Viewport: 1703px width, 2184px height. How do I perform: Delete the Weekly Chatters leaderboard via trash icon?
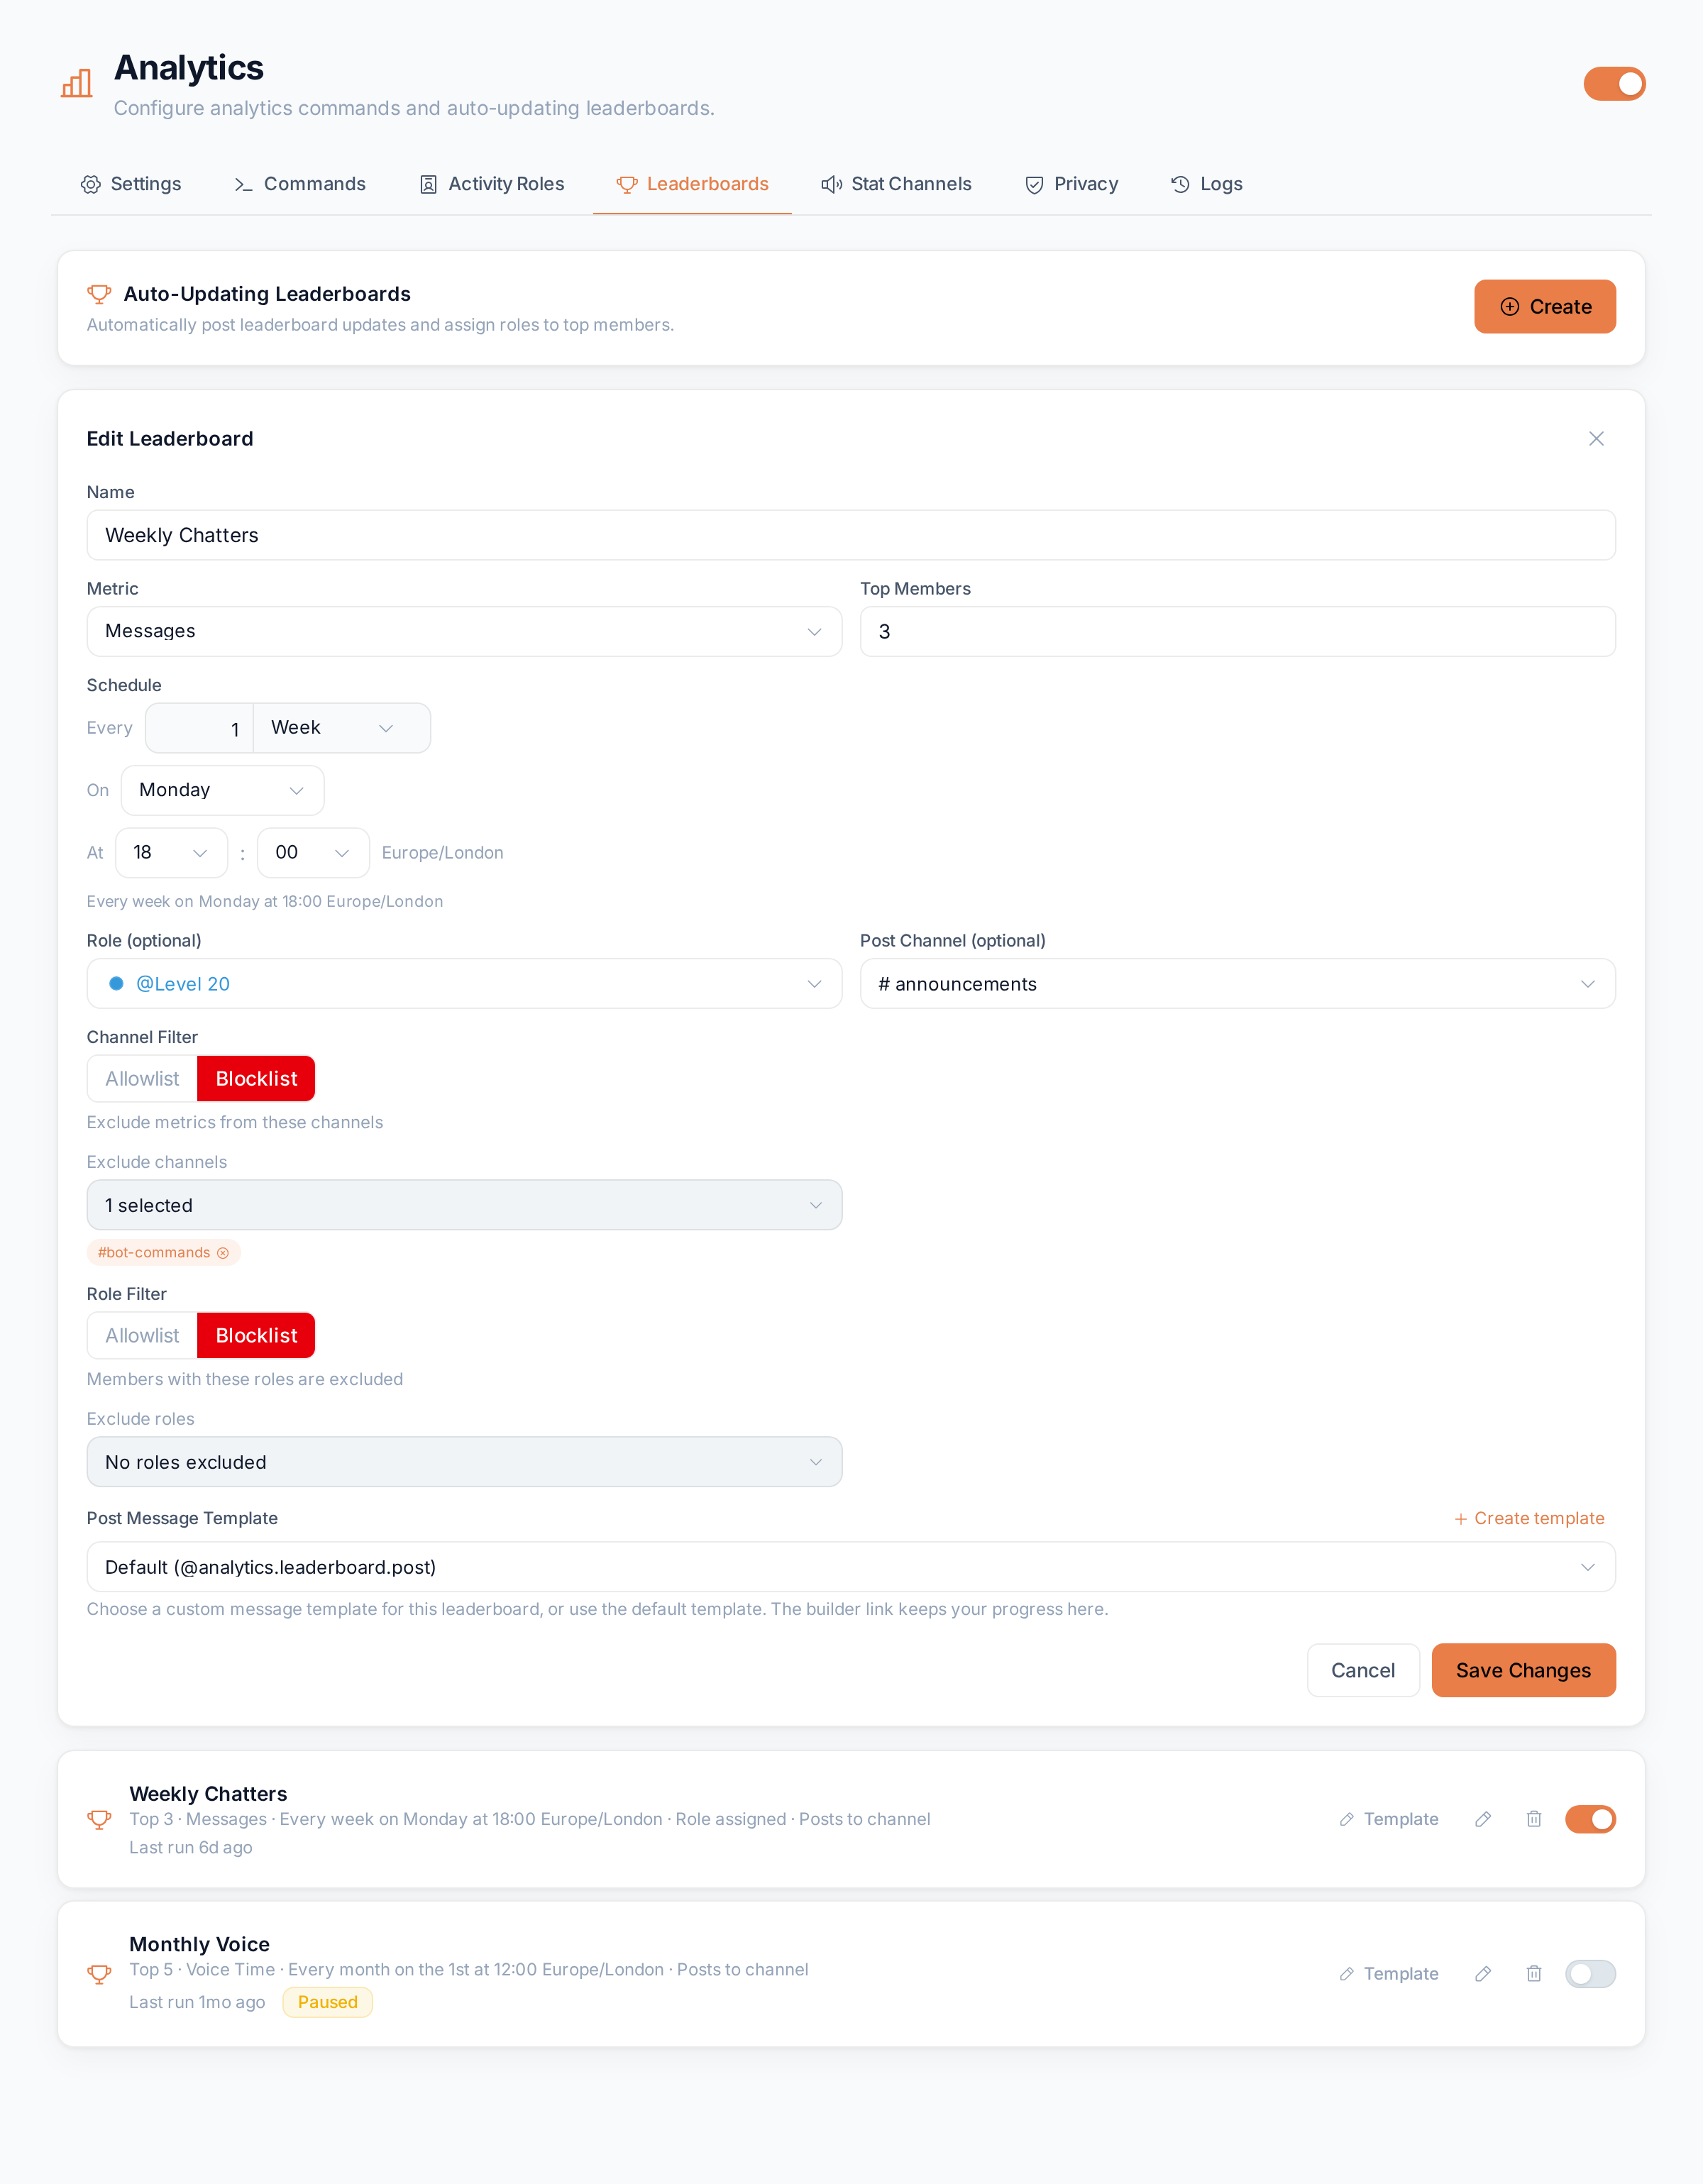[x=1534, y=1819]
